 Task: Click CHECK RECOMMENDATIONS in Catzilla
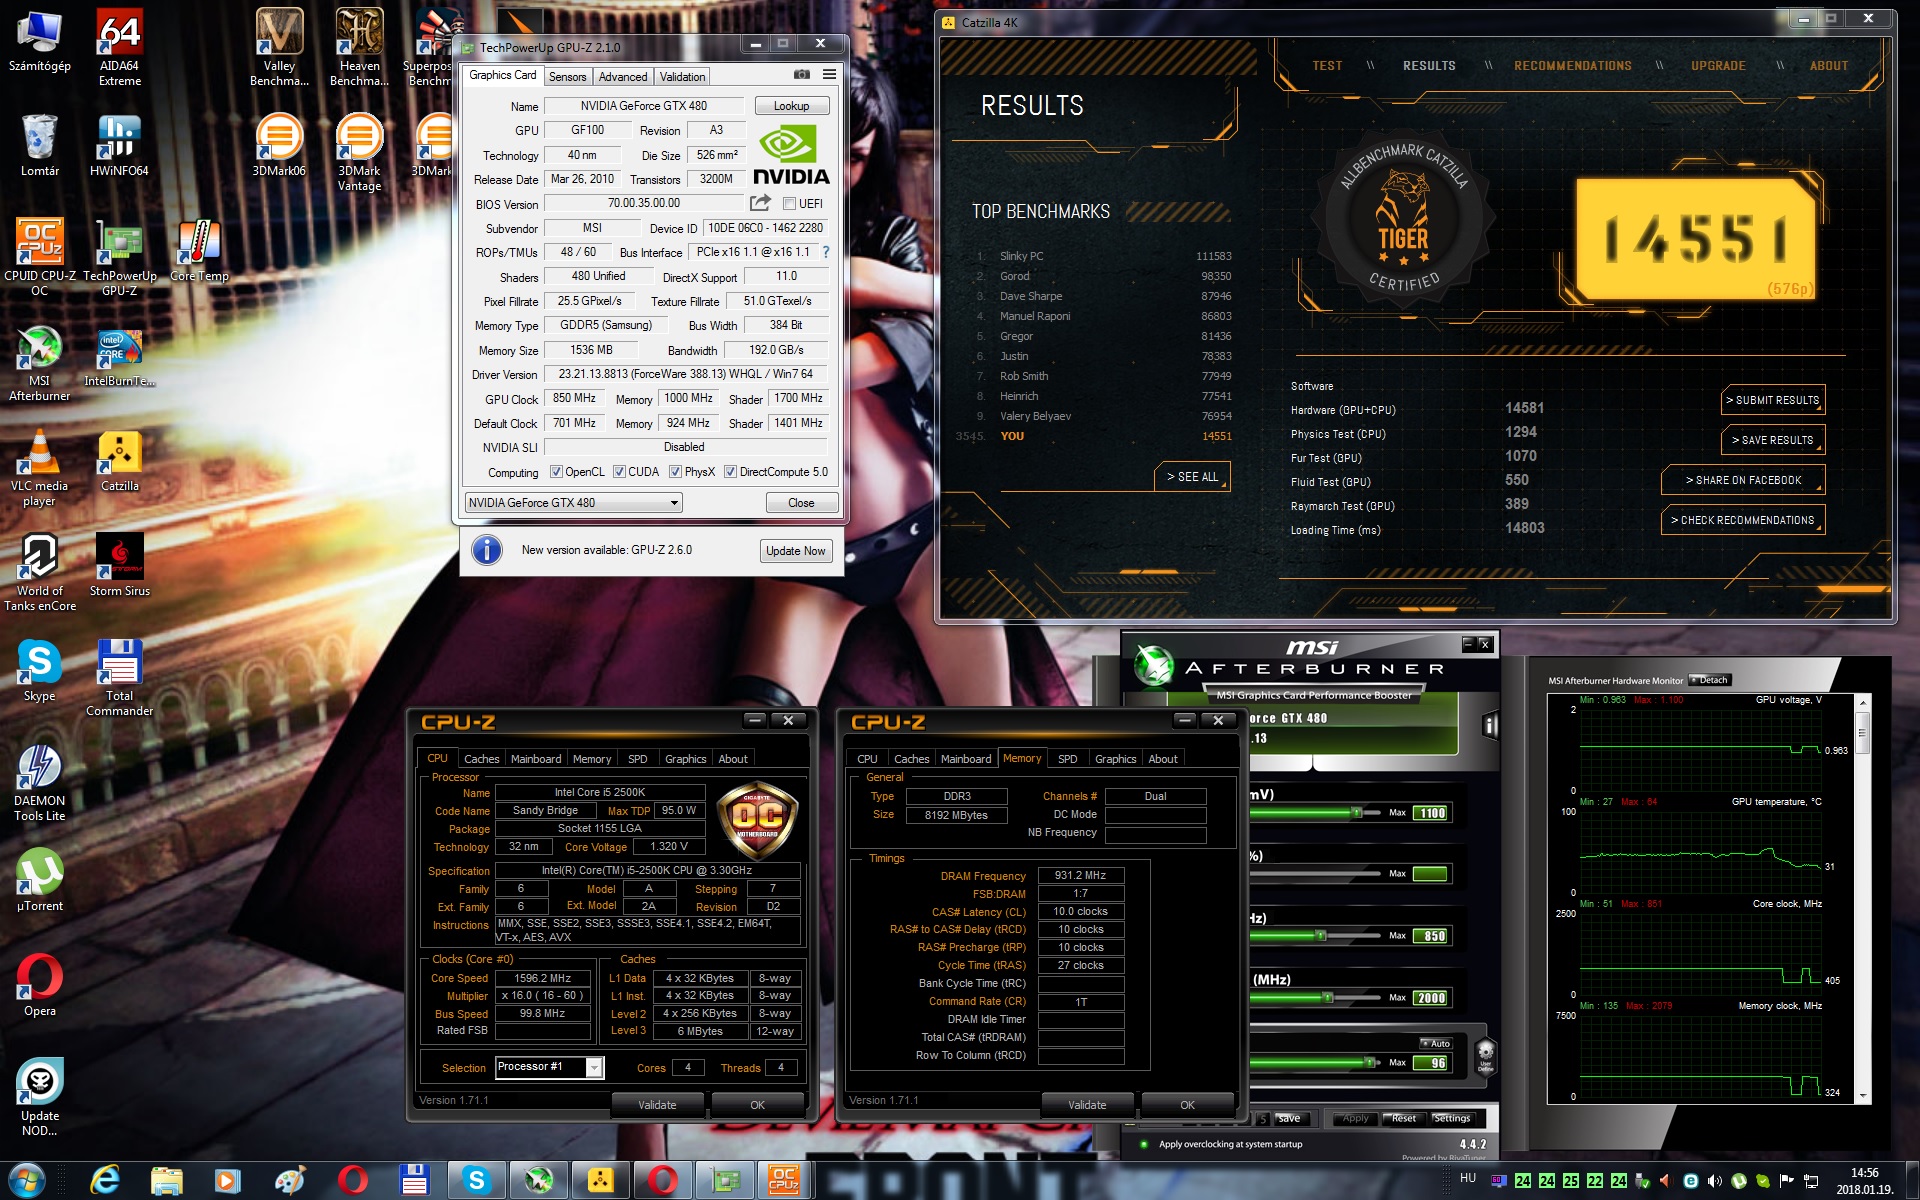[x=1743, y=520]
